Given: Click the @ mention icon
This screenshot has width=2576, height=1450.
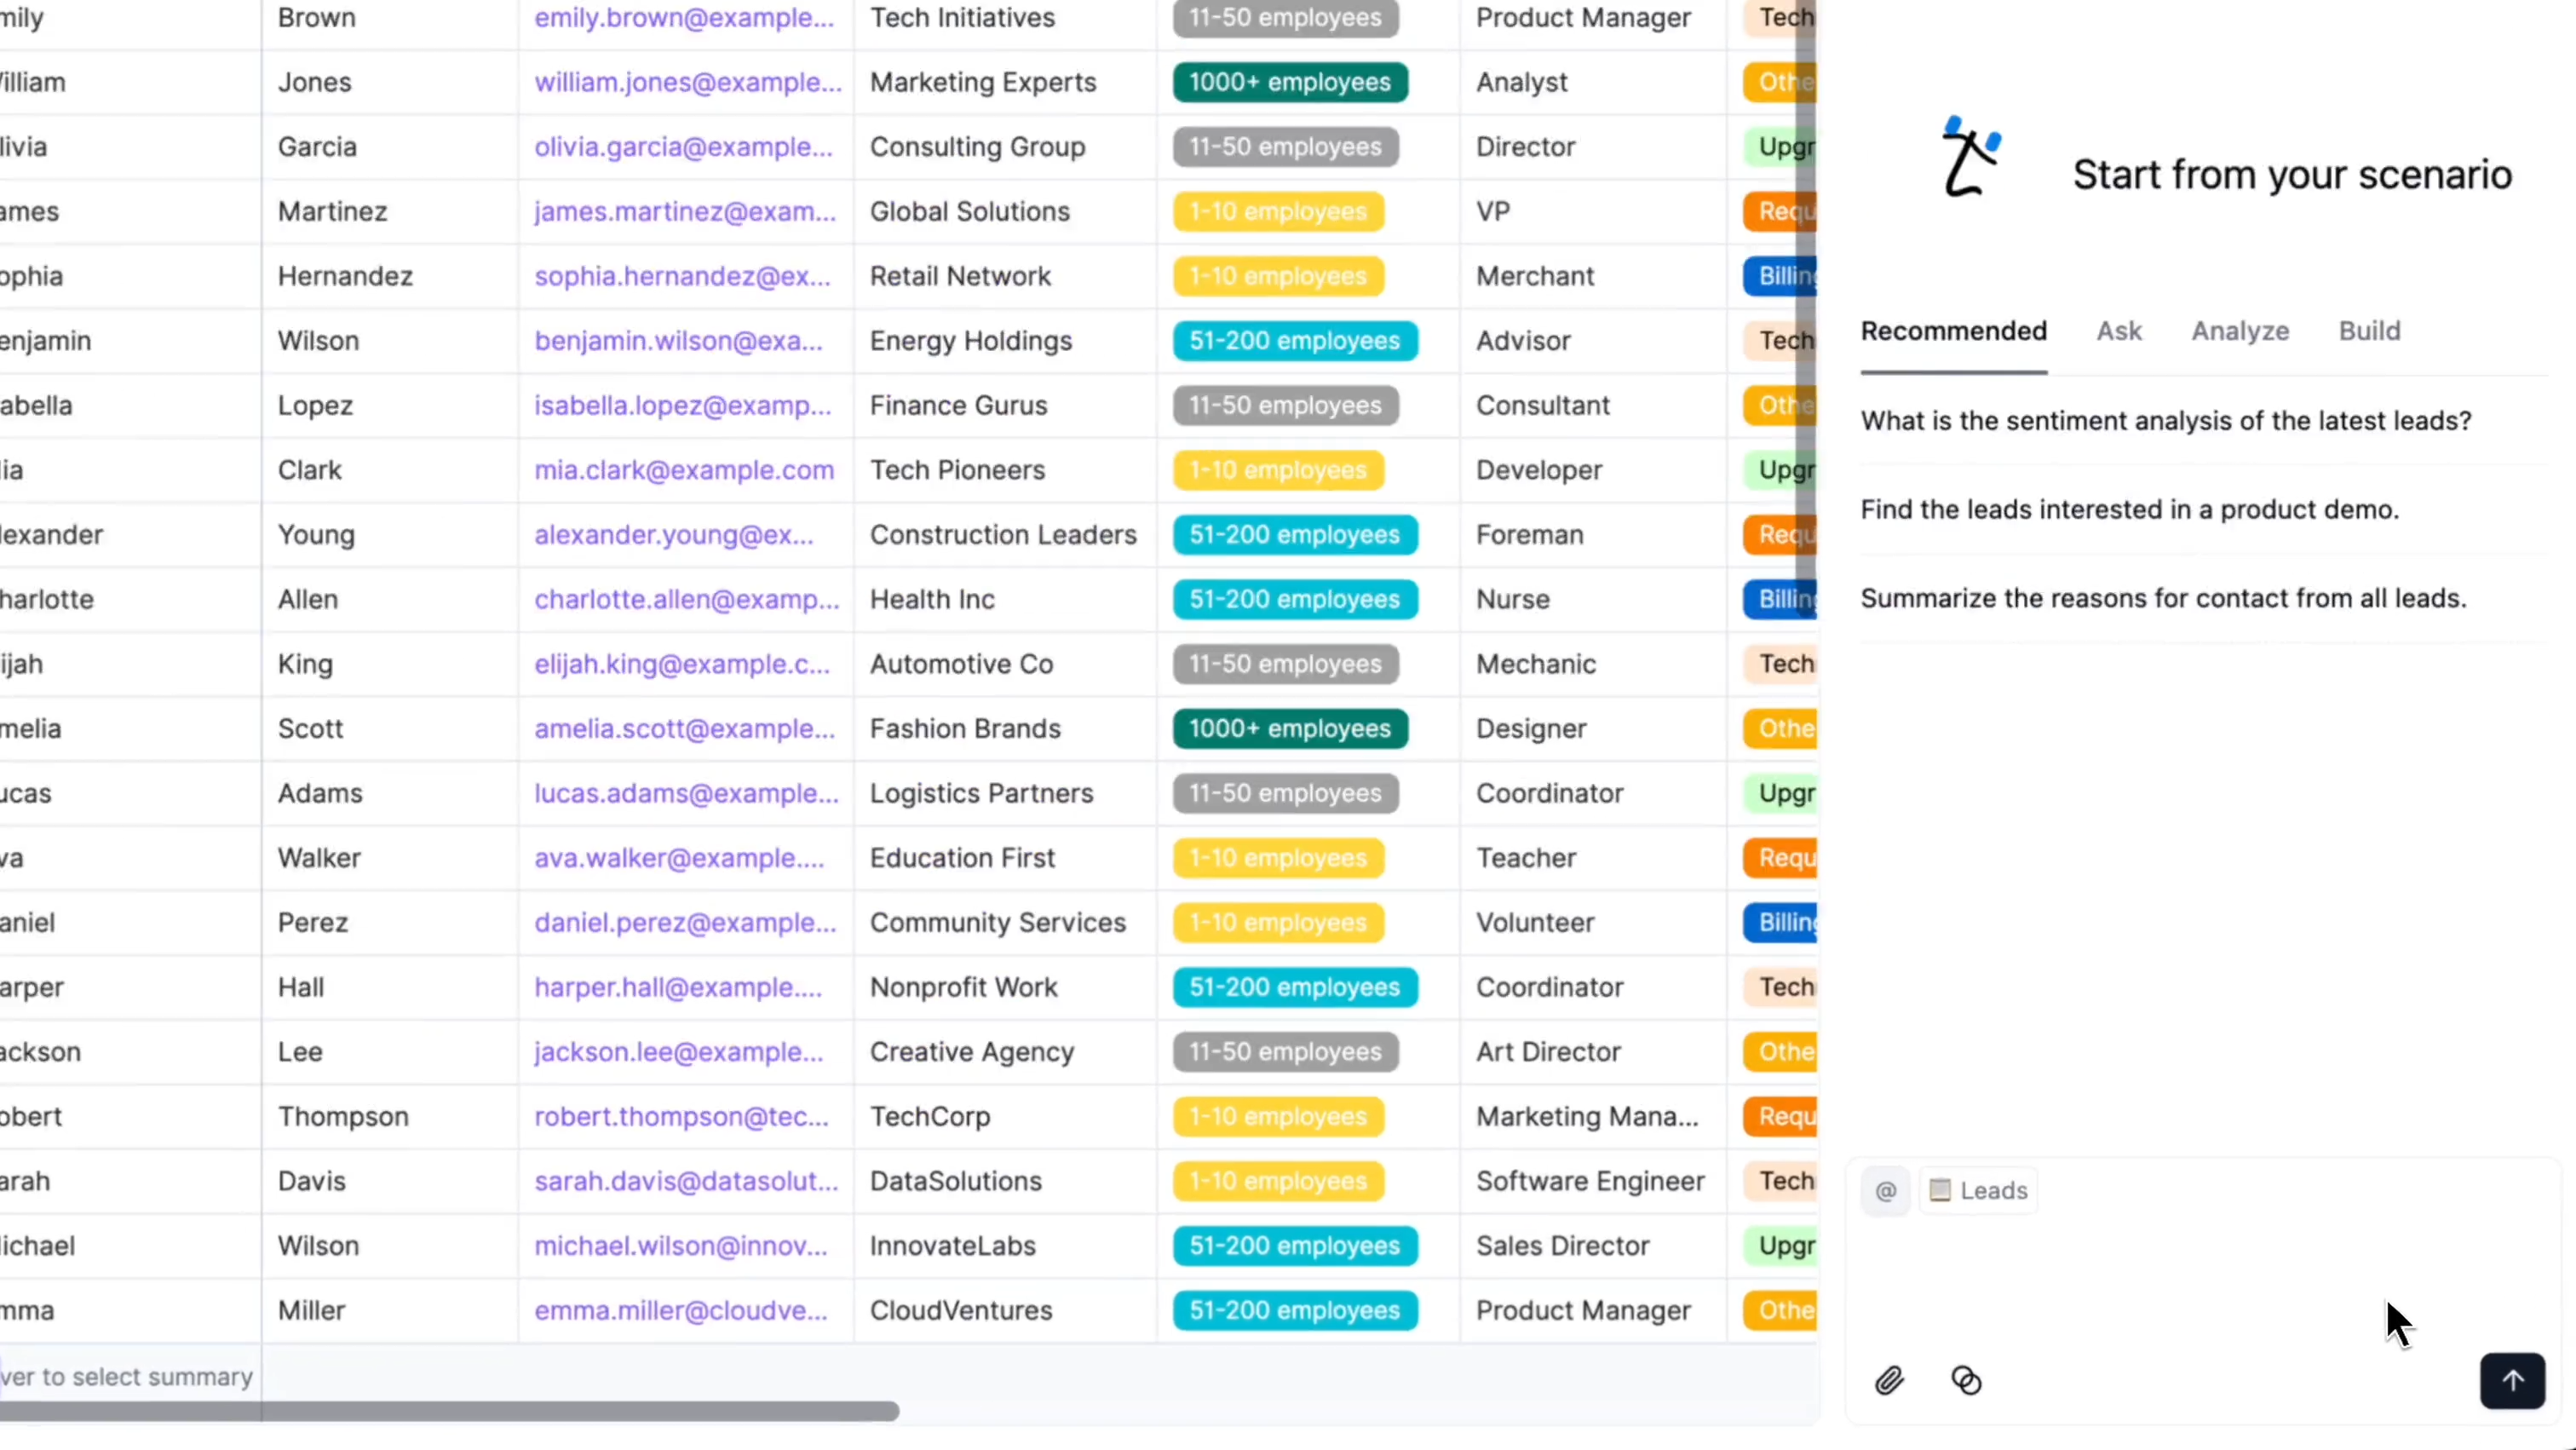Looking at the screenshot, I should coord(1885,1191).
